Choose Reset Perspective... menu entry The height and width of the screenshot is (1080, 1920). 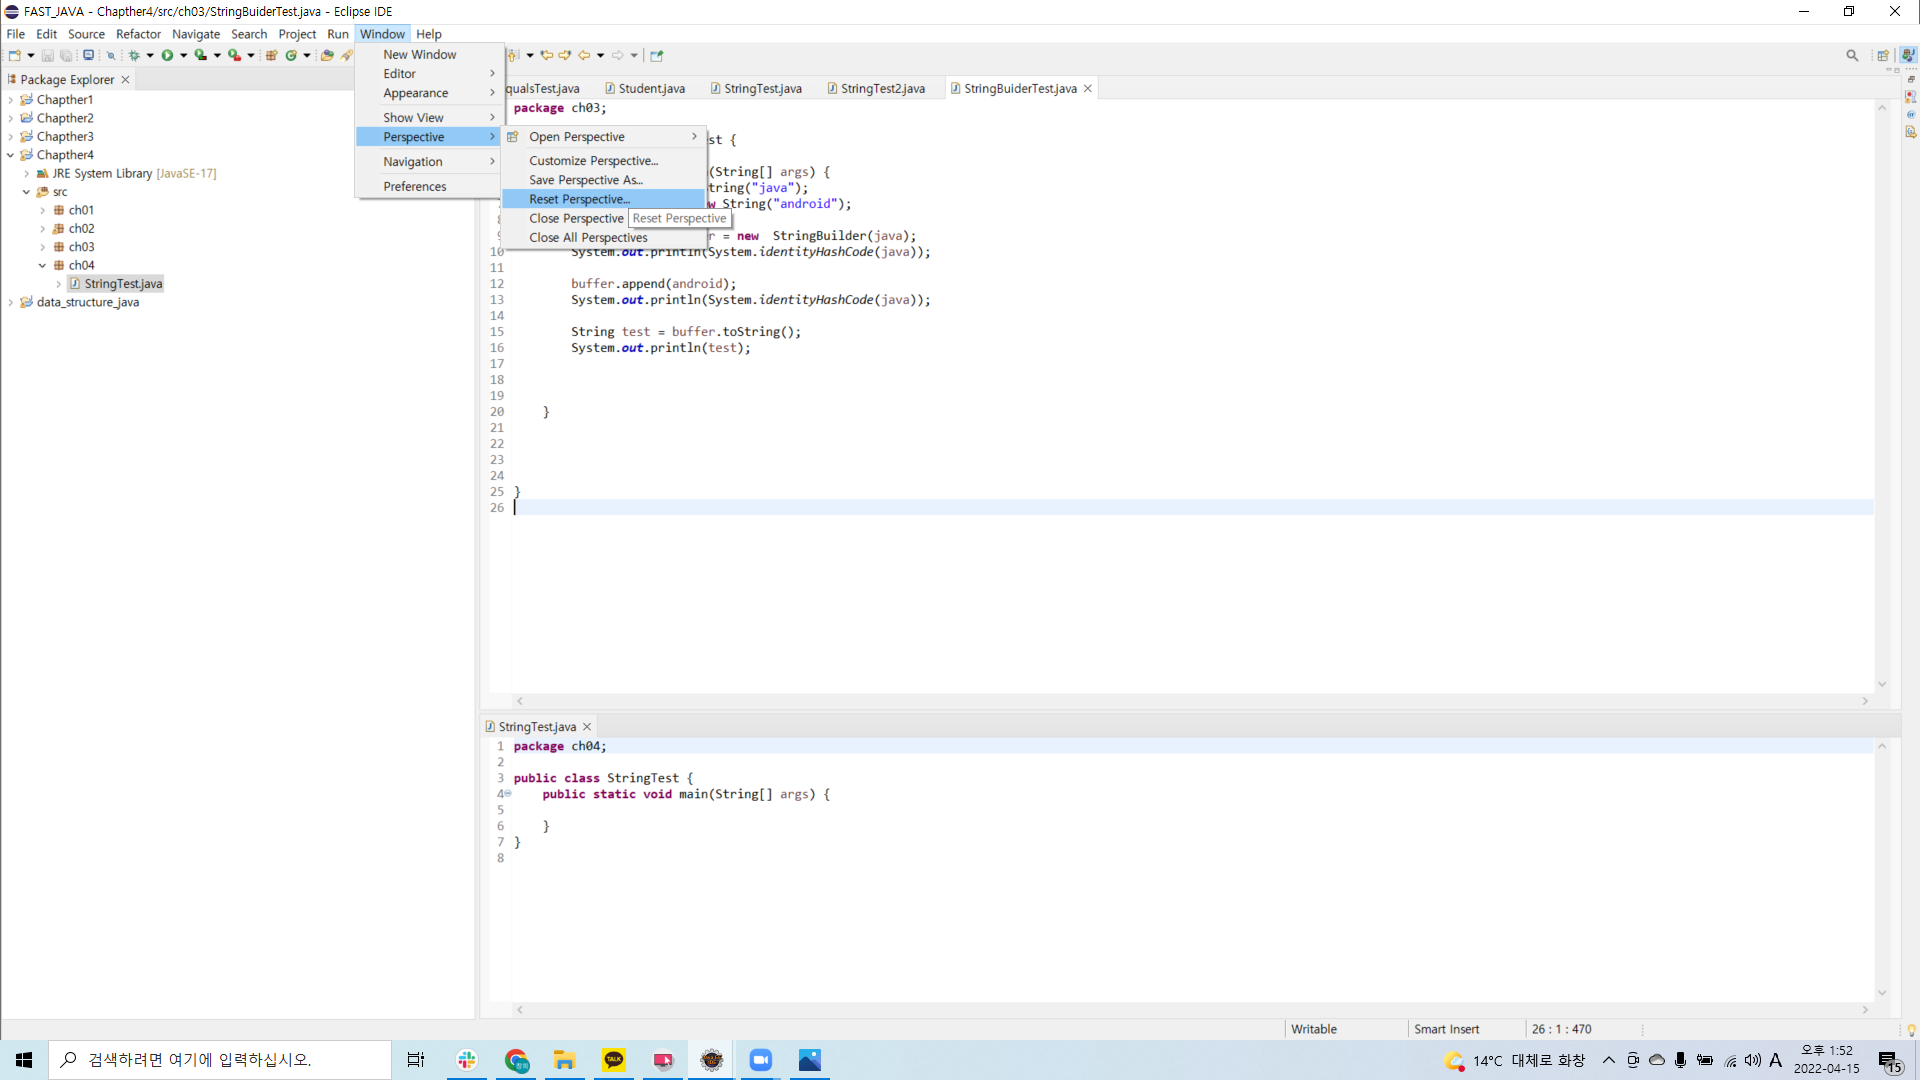(x=604, y=199)
